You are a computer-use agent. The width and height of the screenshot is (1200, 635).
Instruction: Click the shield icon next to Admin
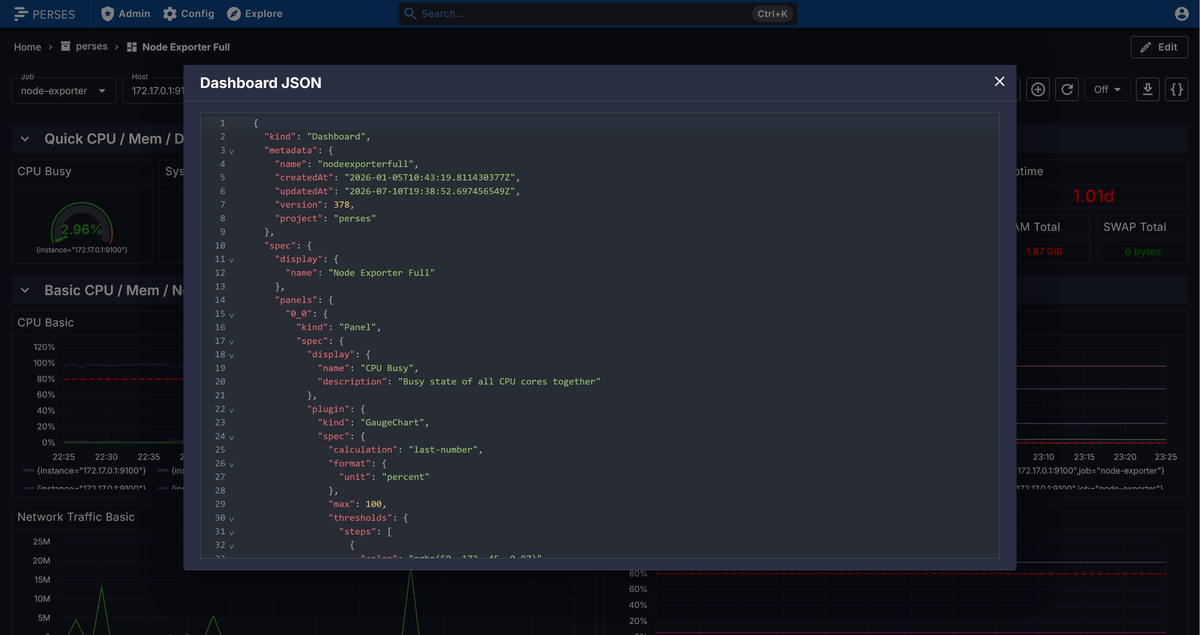pyautogui.click(x=107, y=14)
